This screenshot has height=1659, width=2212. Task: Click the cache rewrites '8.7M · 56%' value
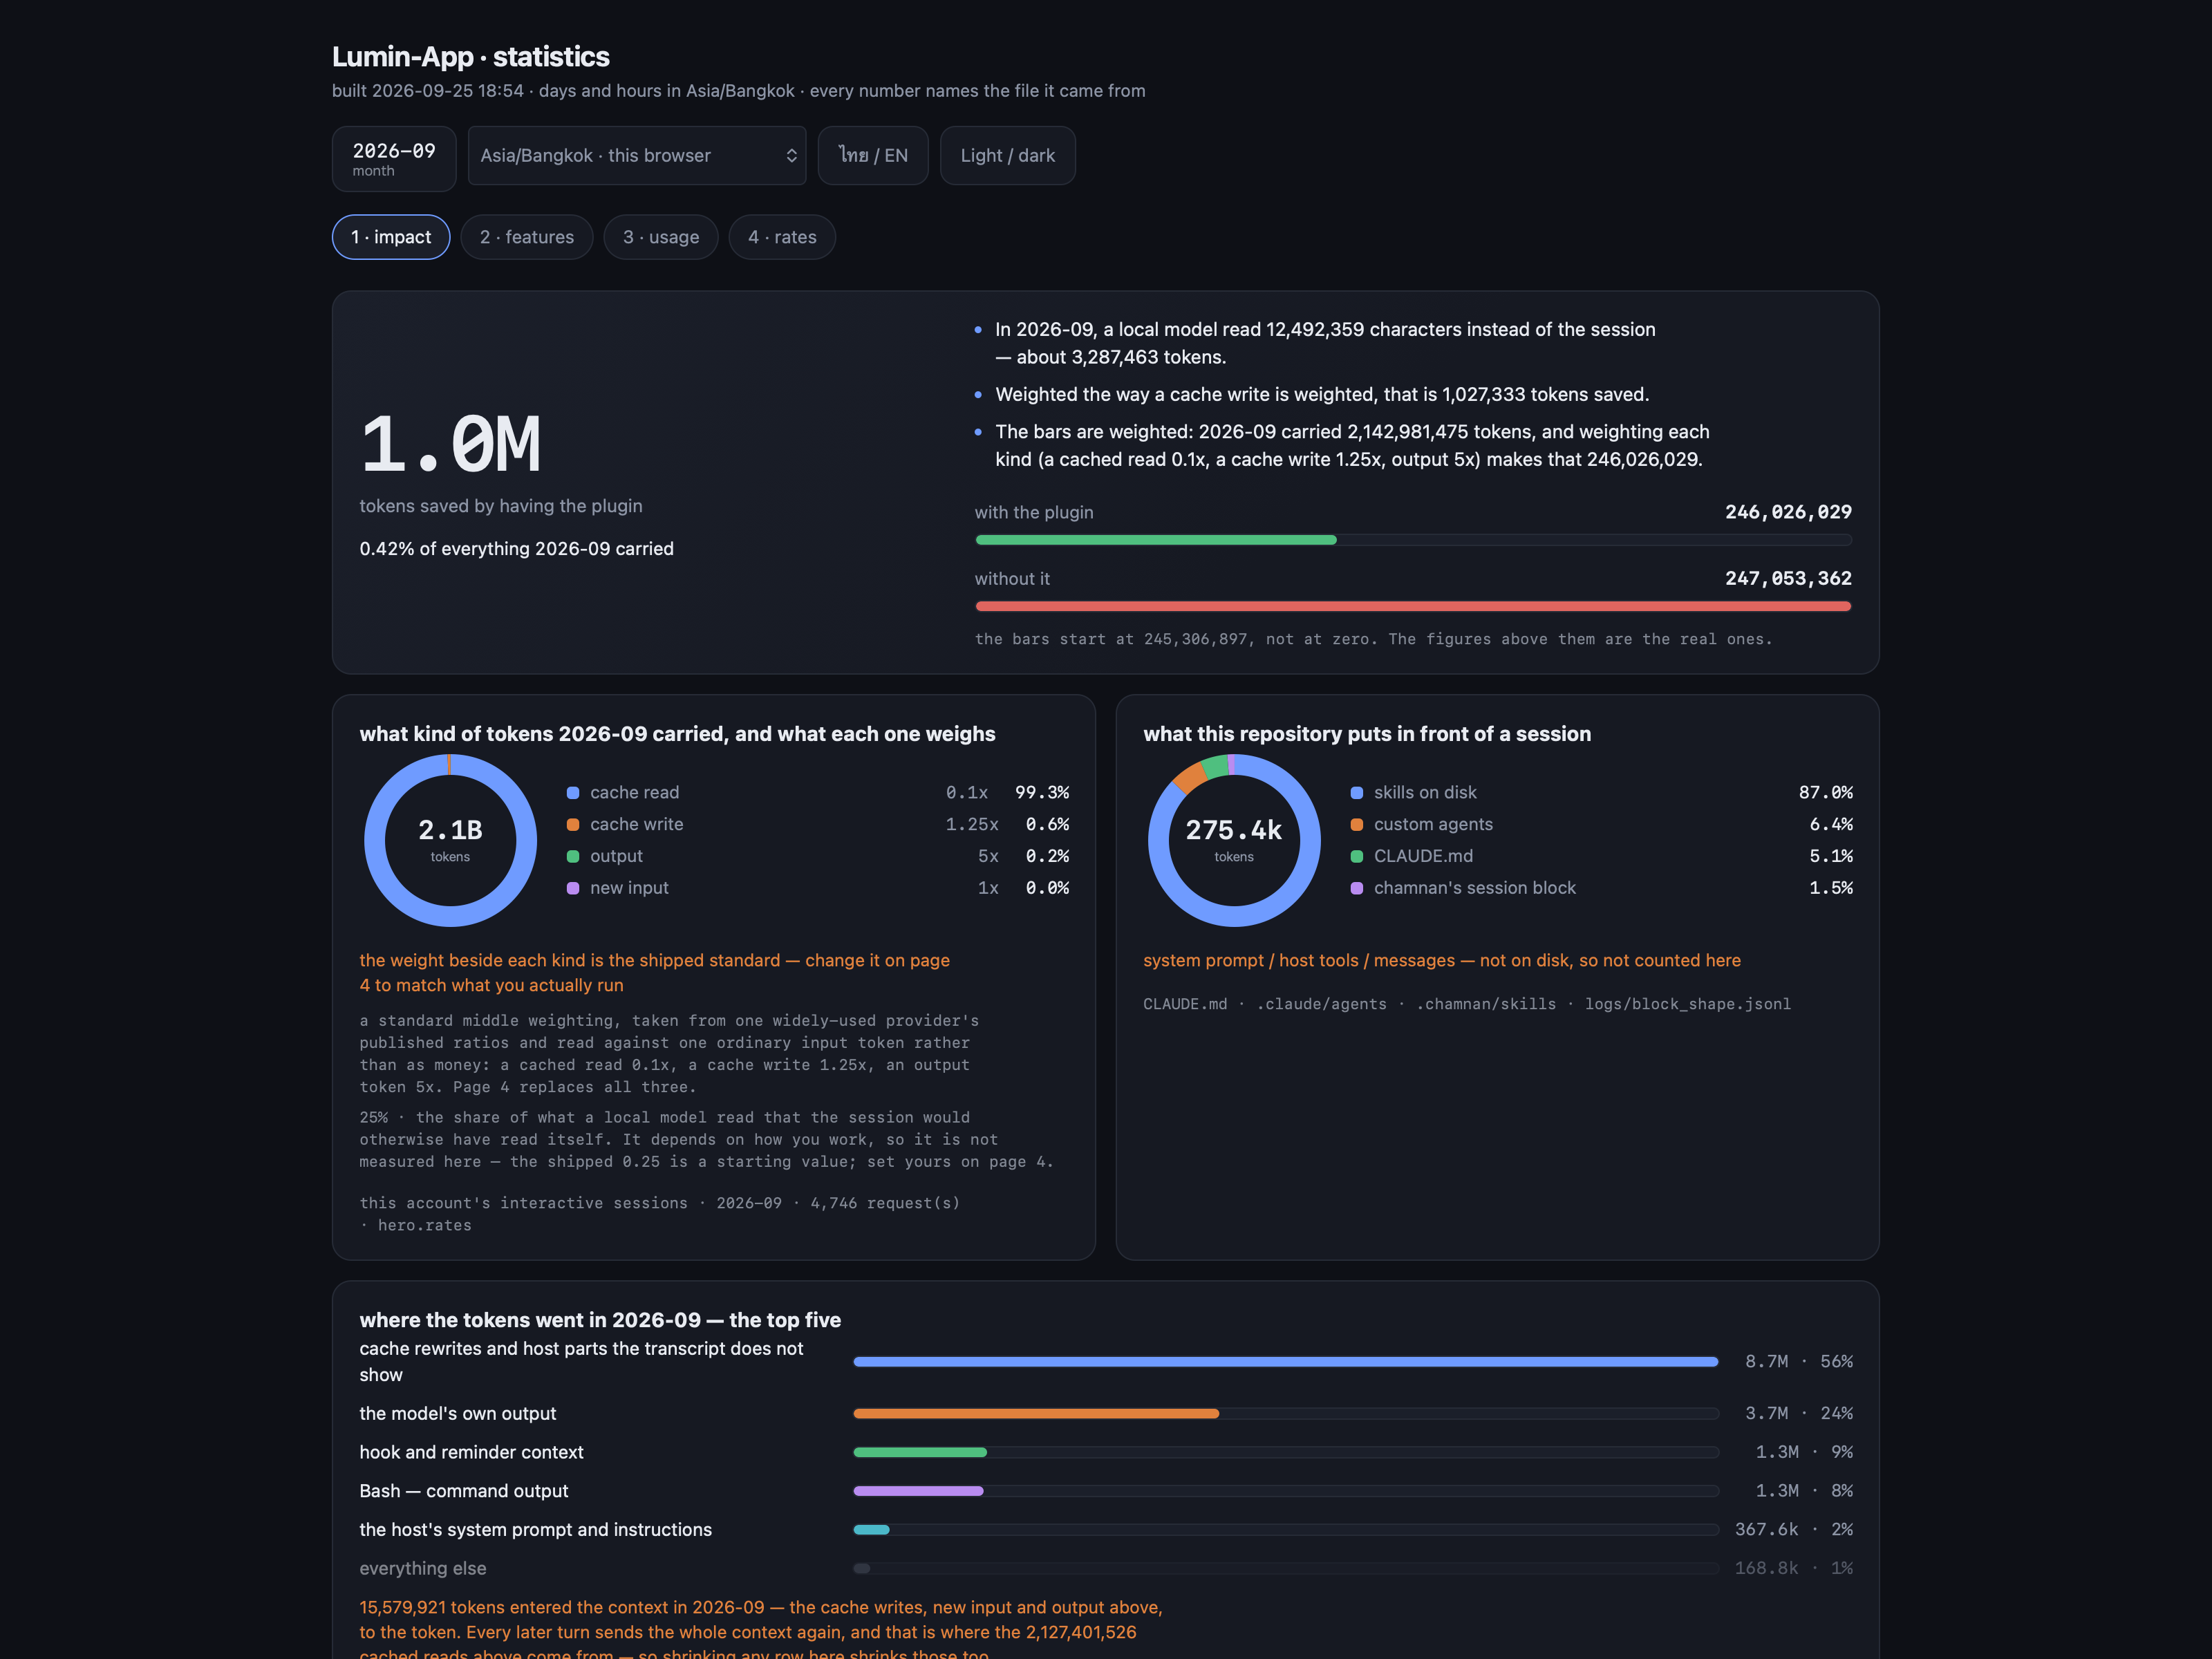pos(1798,1361)
